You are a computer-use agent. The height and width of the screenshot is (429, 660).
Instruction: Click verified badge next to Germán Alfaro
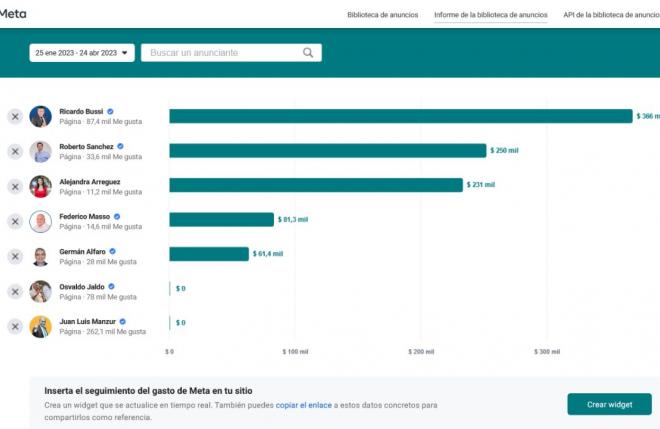[x=112, y=251]
